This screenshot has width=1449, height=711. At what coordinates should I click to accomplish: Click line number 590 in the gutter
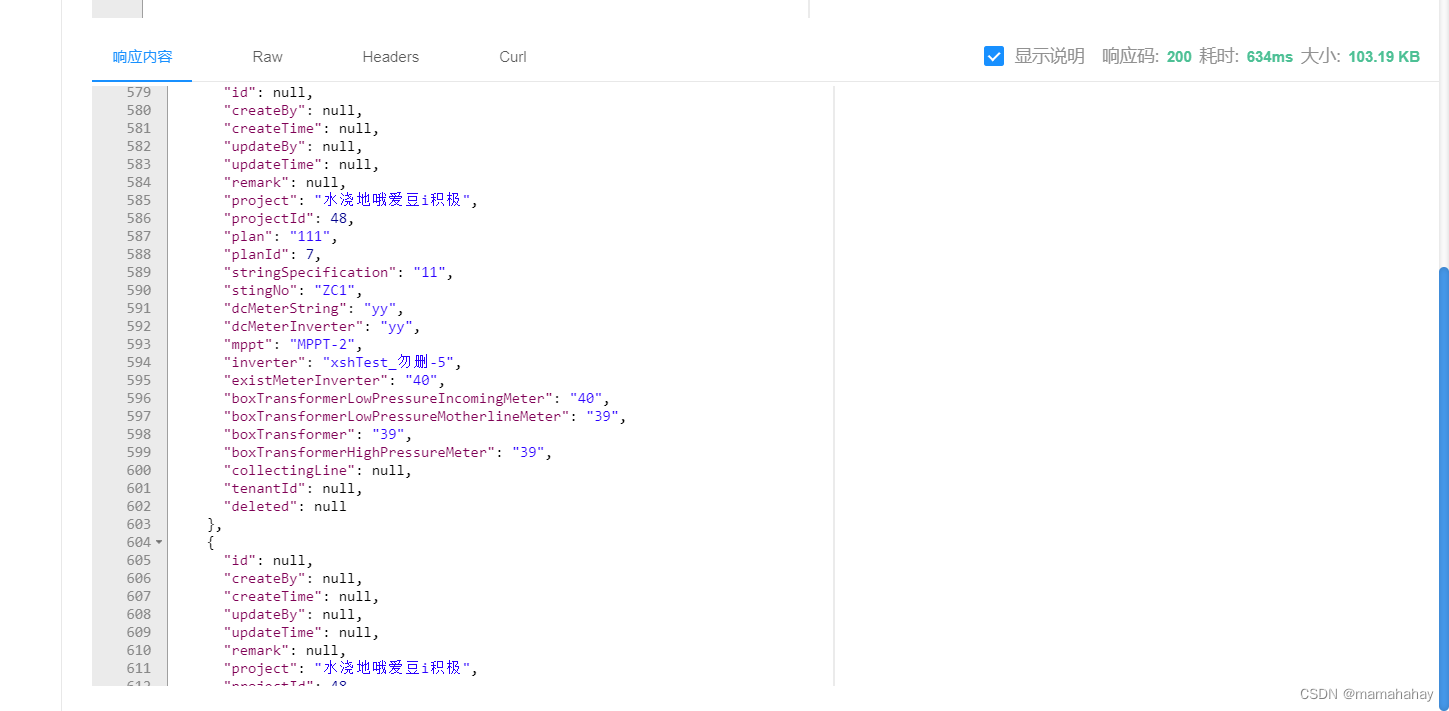point(139,290)
